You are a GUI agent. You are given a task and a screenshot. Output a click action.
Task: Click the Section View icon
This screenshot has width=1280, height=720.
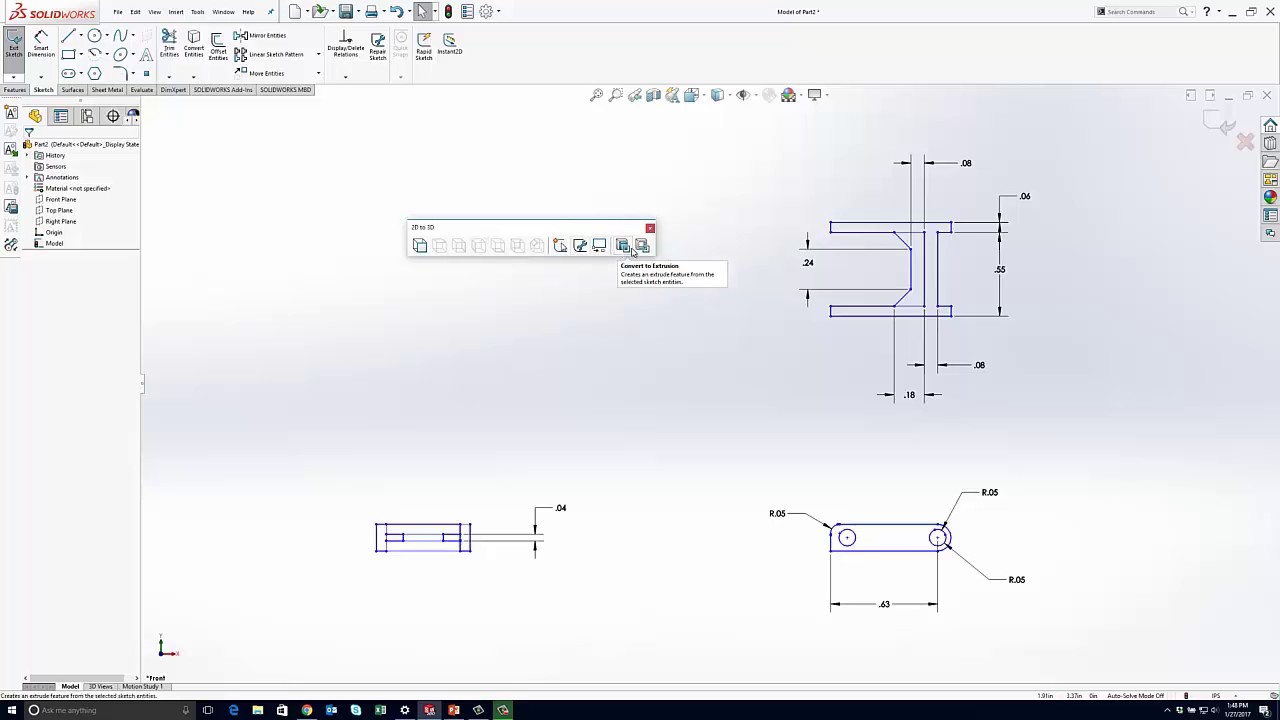tap(654, 95)
